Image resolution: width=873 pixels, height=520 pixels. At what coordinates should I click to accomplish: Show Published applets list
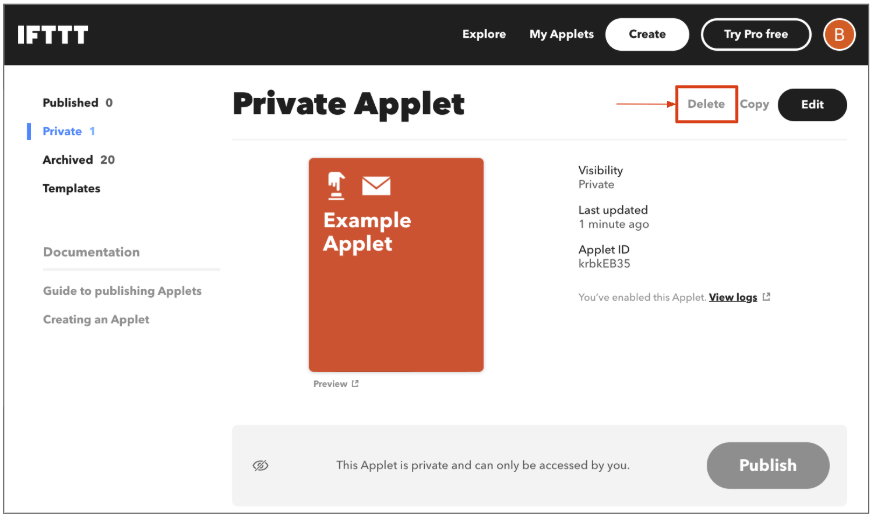point(77,102)
